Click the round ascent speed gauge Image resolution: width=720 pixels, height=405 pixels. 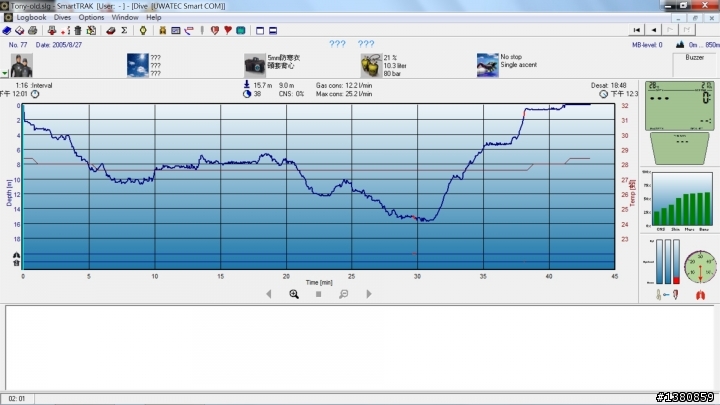point(700,266)
